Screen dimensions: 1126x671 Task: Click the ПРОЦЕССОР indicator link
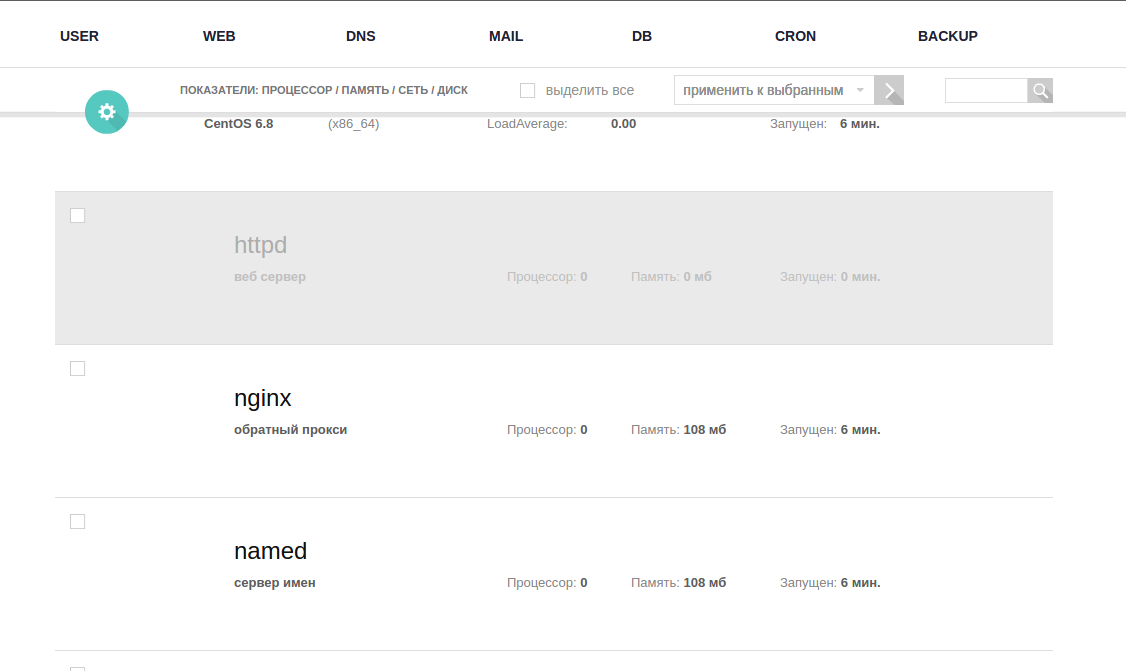pos(297,91)
